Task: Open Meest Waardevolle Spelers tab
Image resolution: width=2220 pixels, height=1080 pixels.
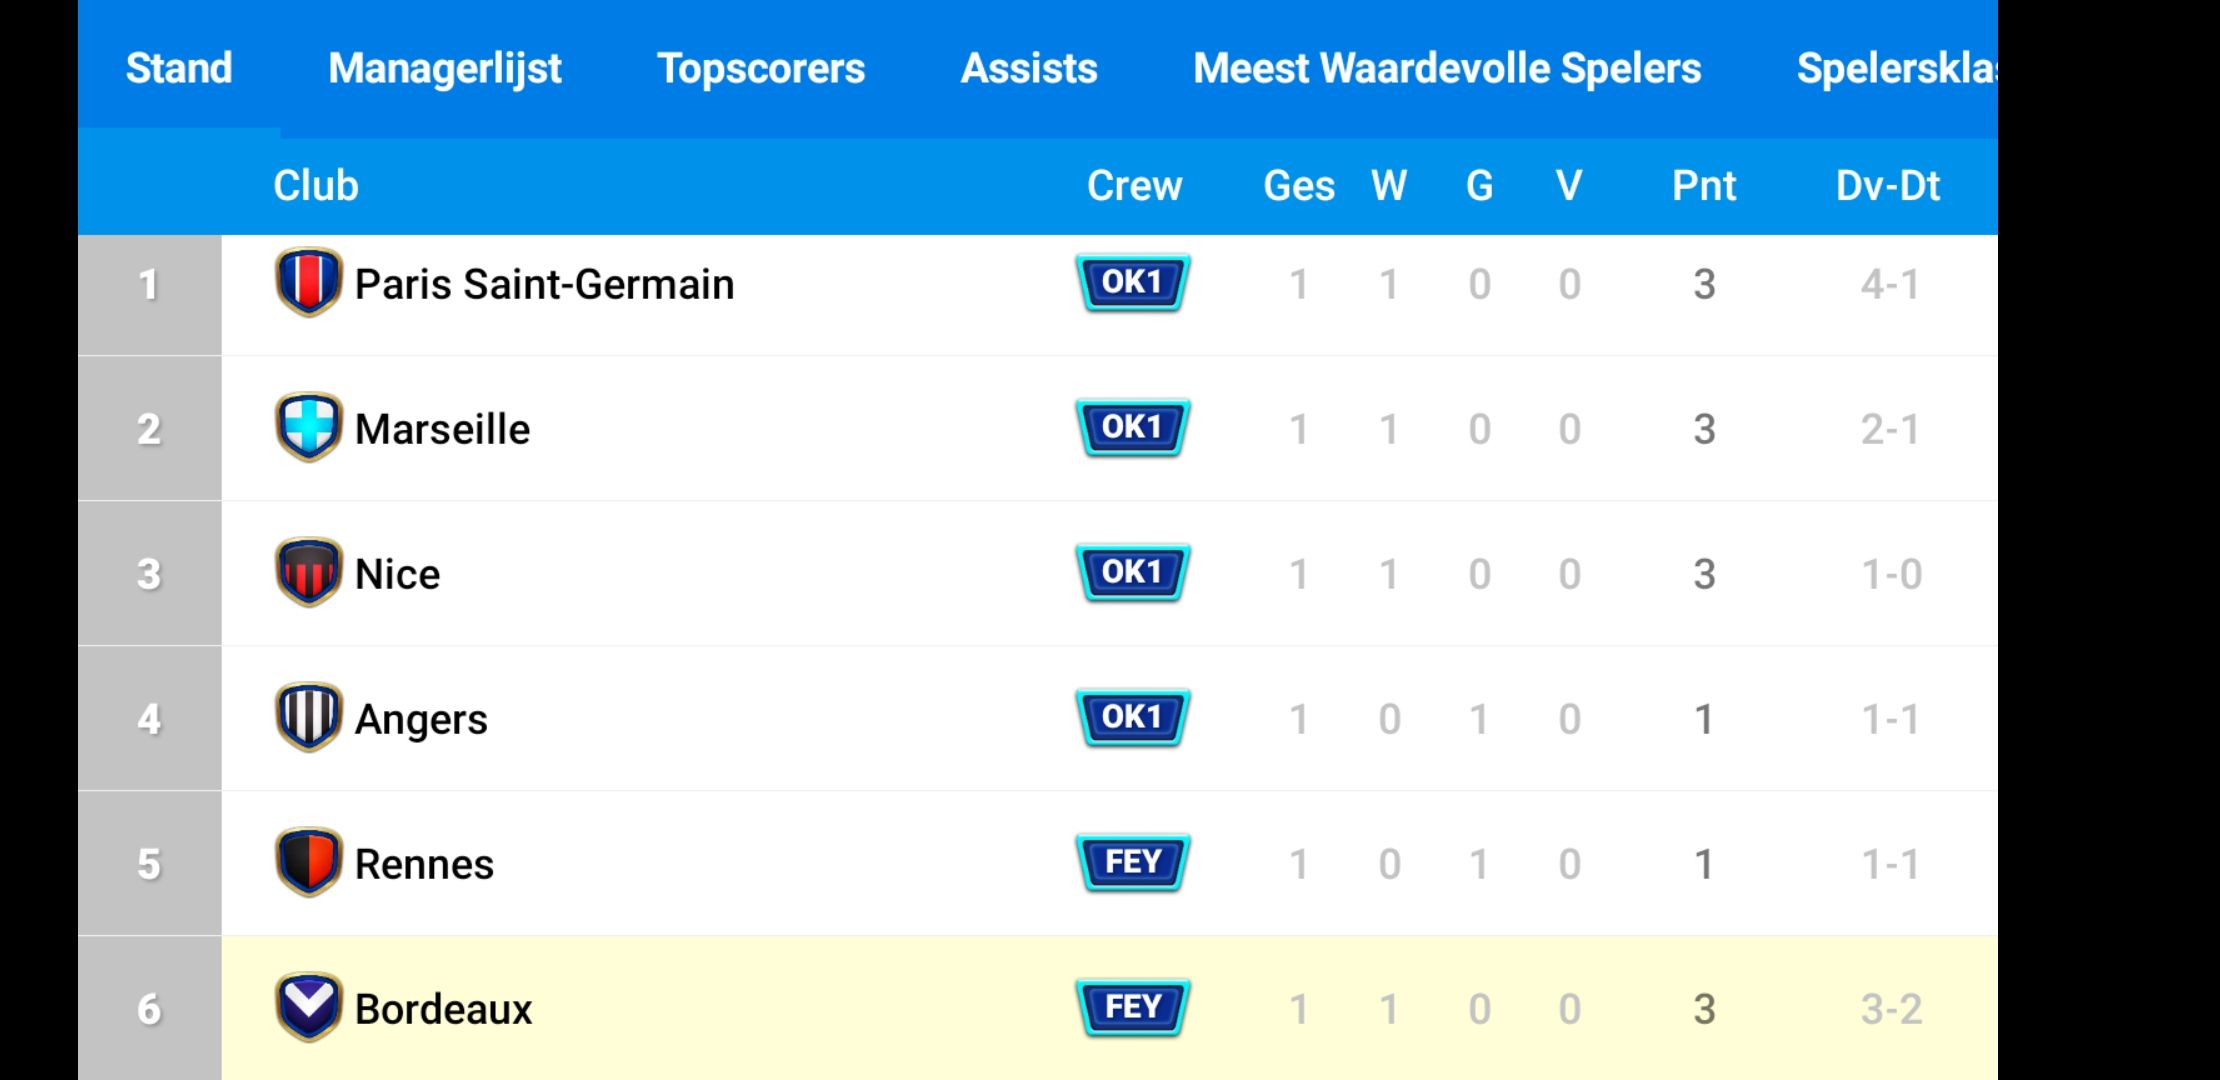Action: (x=1447, y=68)
